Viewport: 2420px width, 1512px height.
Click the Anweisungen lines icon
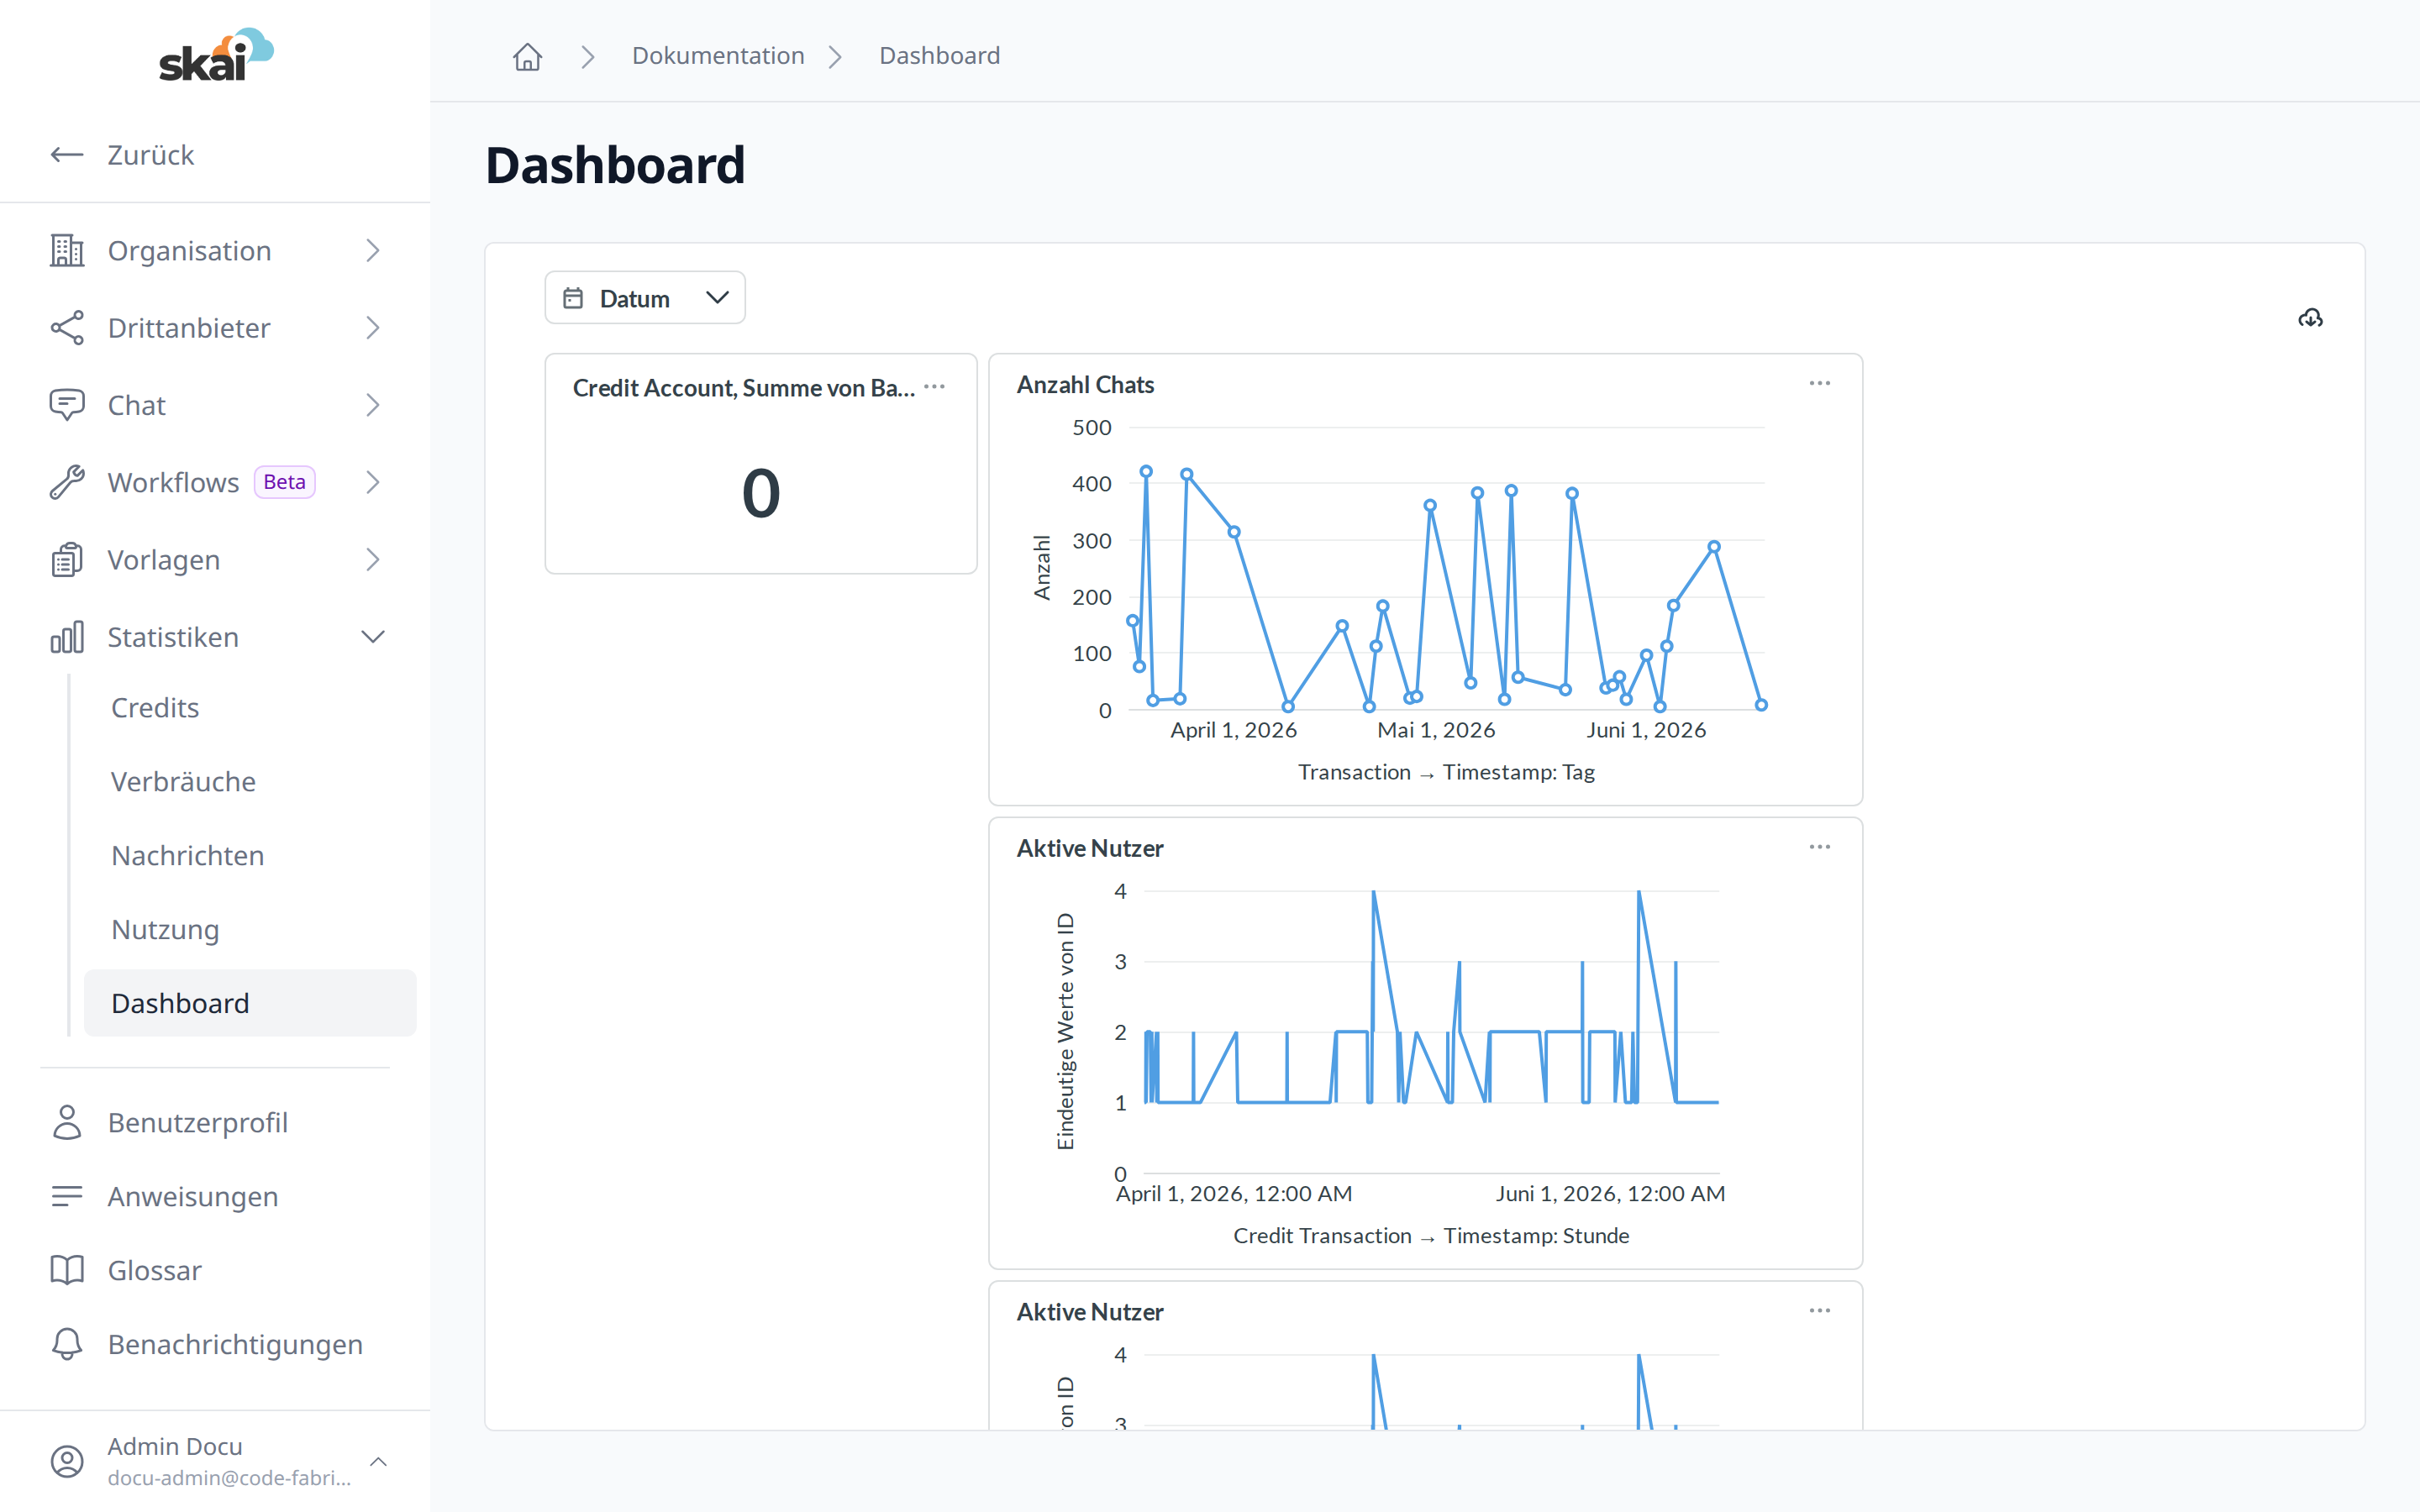67,1196
